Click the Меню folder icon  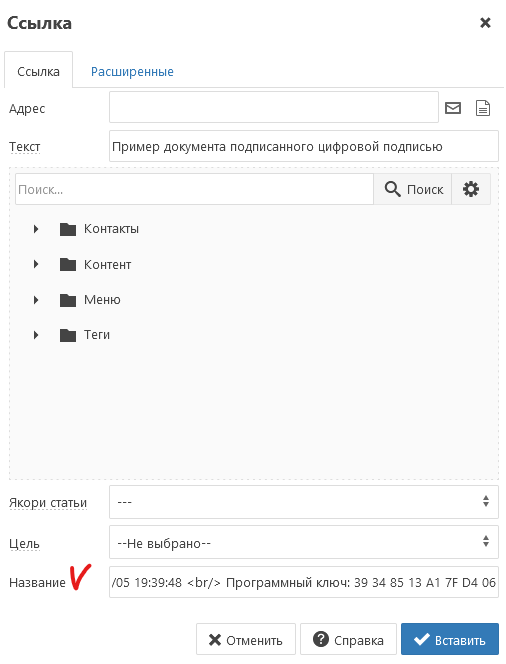click(x=68, y=300)
